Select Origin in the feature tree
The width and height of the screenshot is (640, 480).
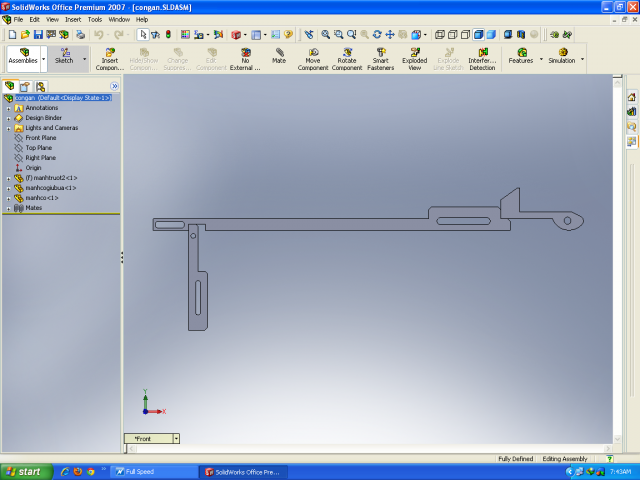coord(33,168)
